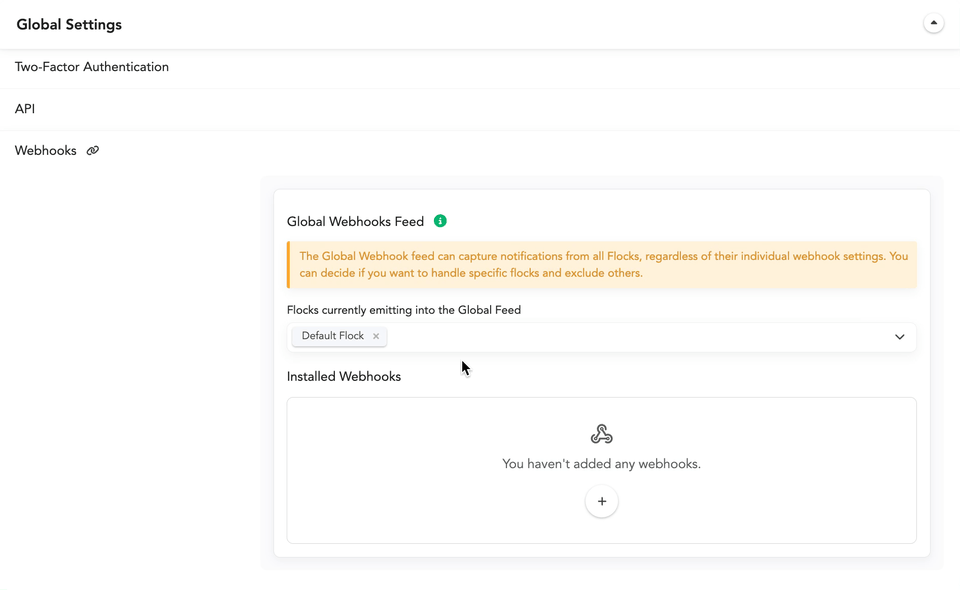Remove the Default Flock tag with its x
960x590 pixels.
[x=376, y=336]
